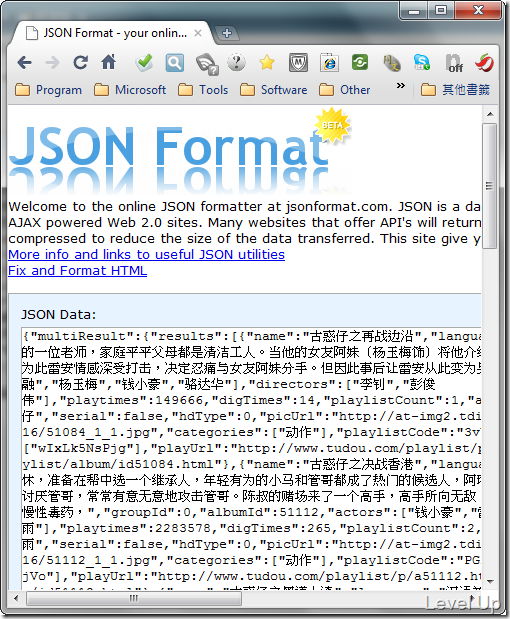
Task: Close the browser window
Action: click(x=478, y=11)
